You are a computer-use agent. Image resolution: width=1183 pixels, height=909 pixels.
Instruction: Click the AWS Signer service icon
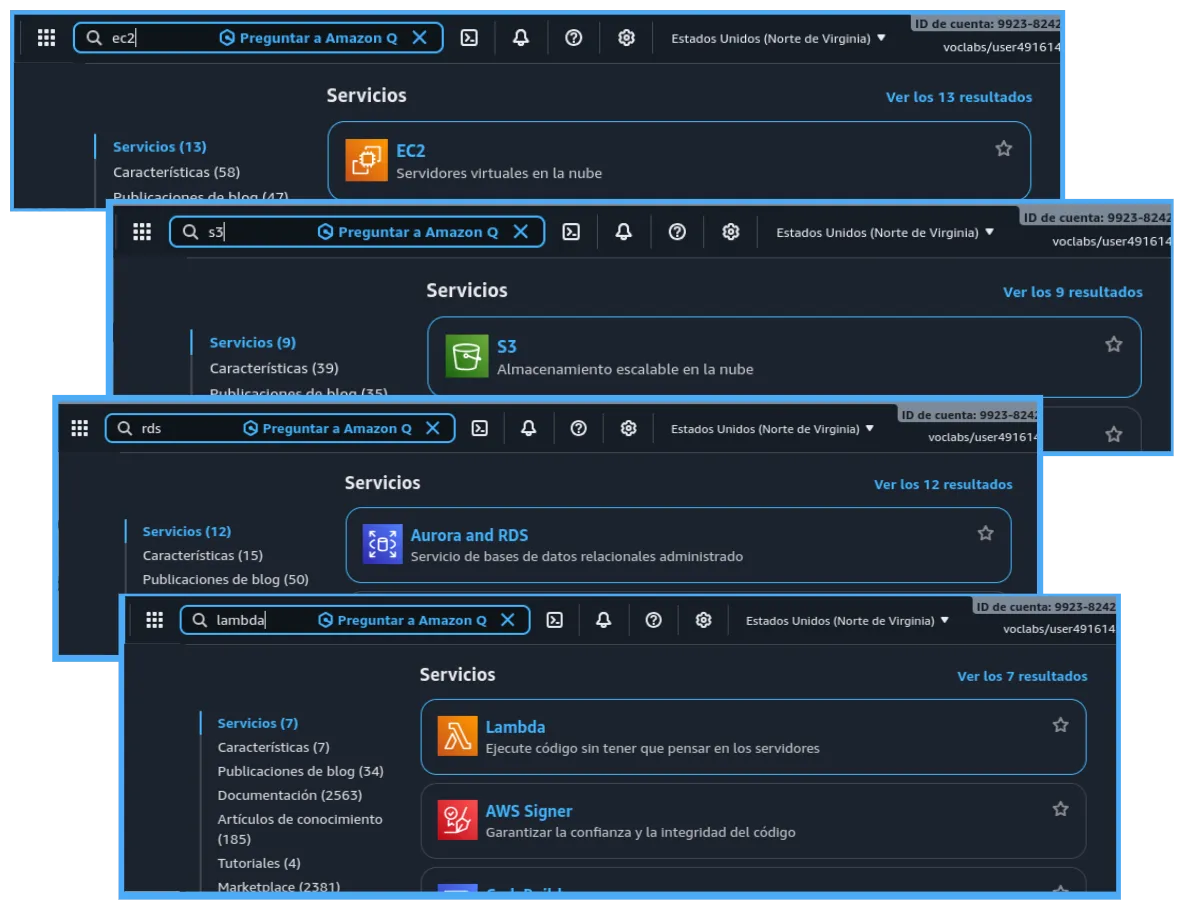(x=456, y=821)
